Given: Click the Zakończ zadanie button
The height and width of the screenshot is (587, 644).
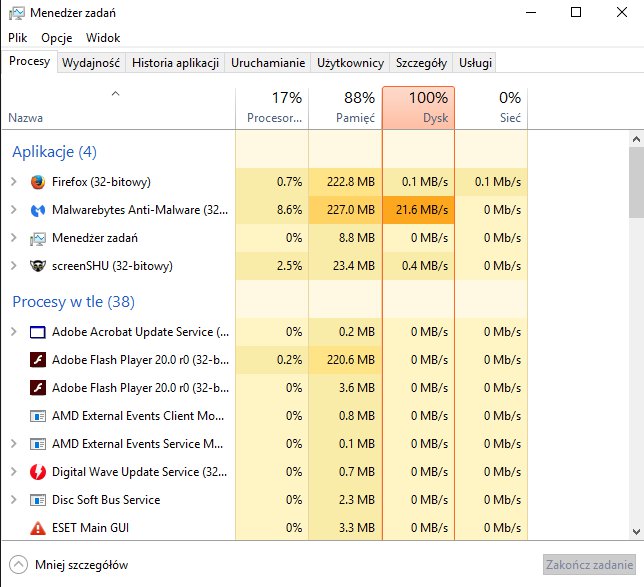Looking at the screenshot, I should pos(589,565).
